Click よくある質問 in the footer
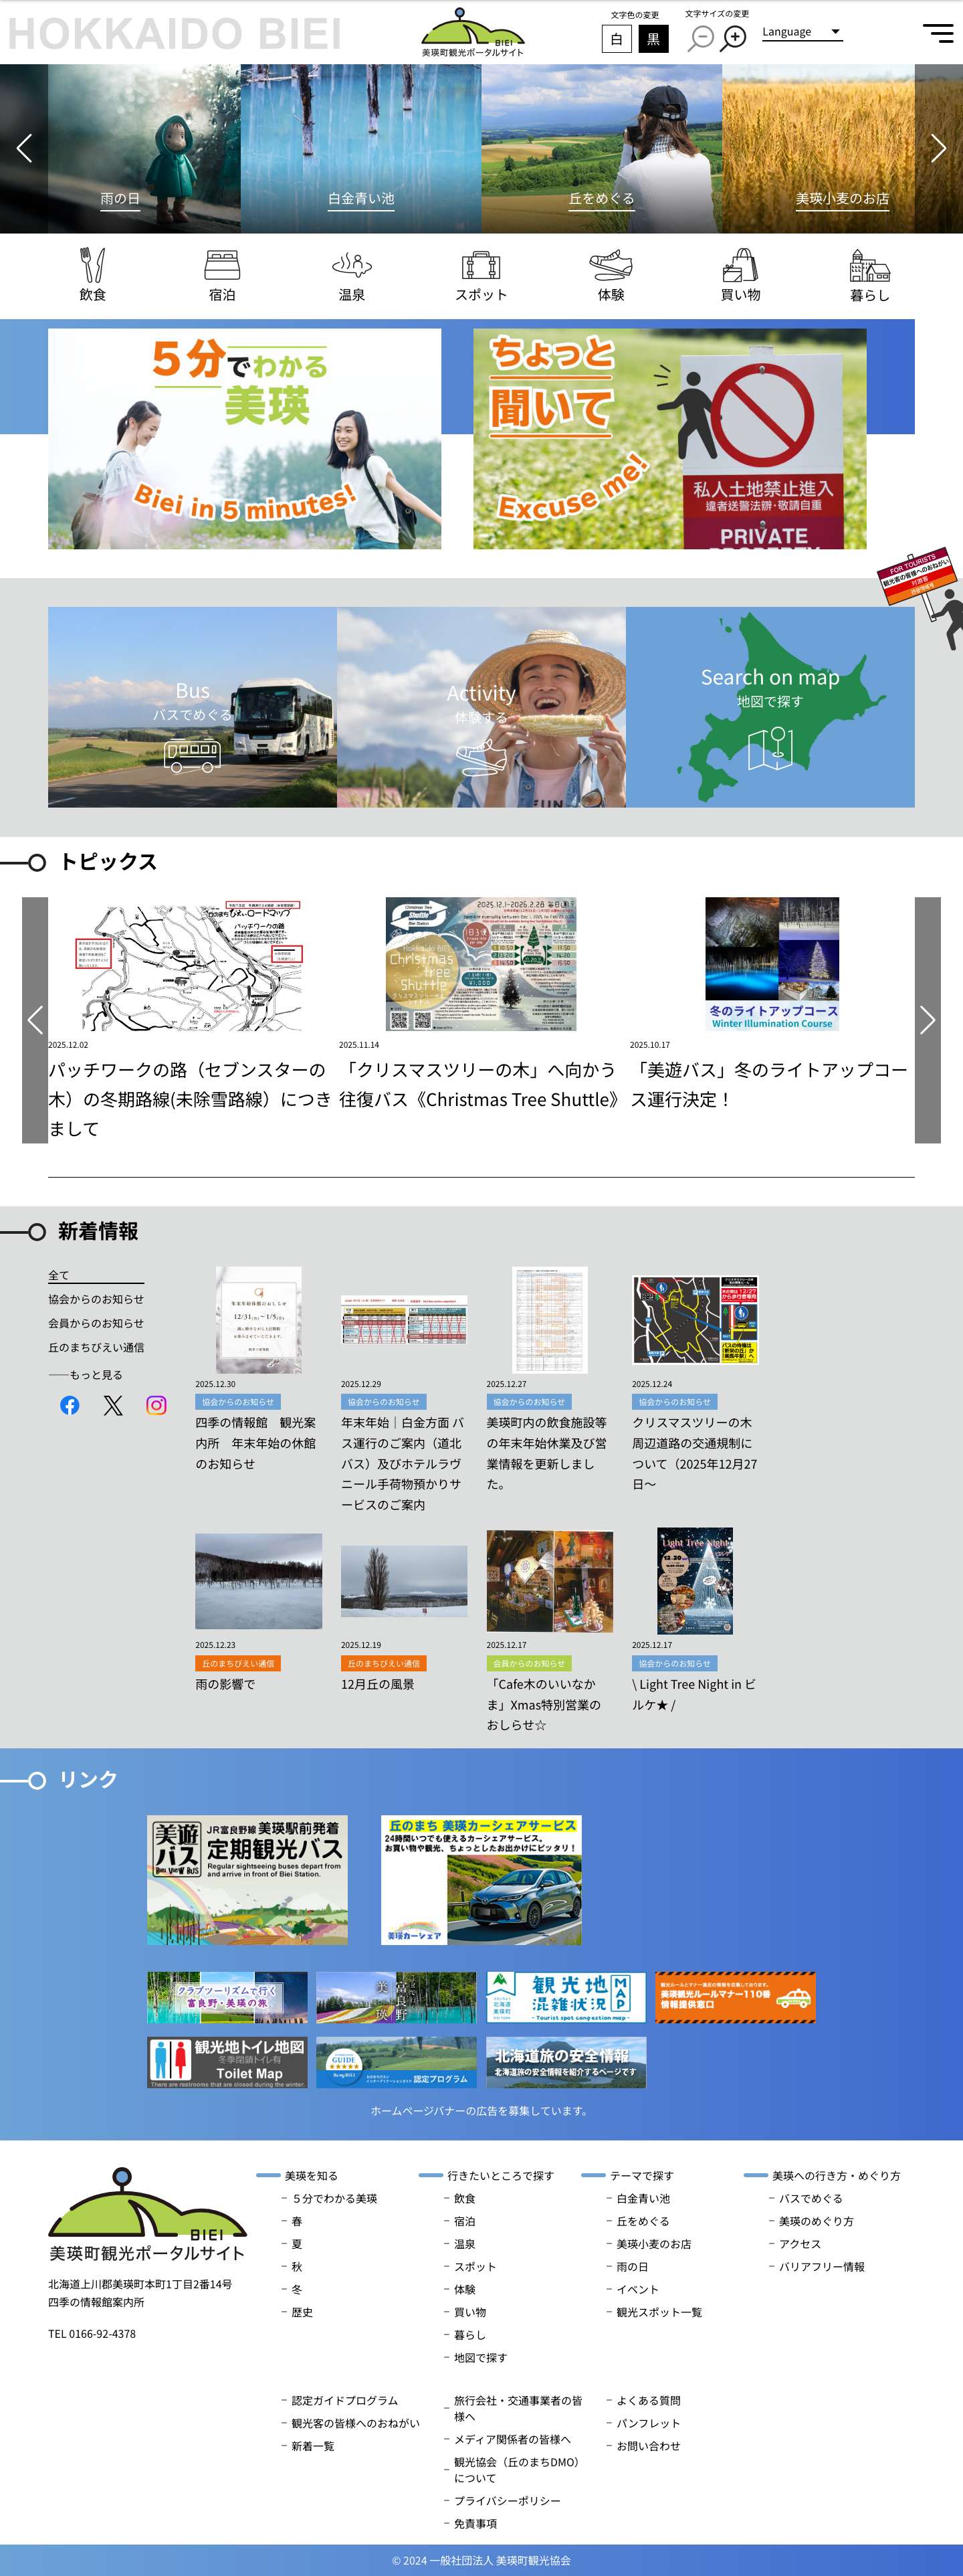Image resolution: width=963 pixels, height=2576 pixels. (x=648, y=2400)
